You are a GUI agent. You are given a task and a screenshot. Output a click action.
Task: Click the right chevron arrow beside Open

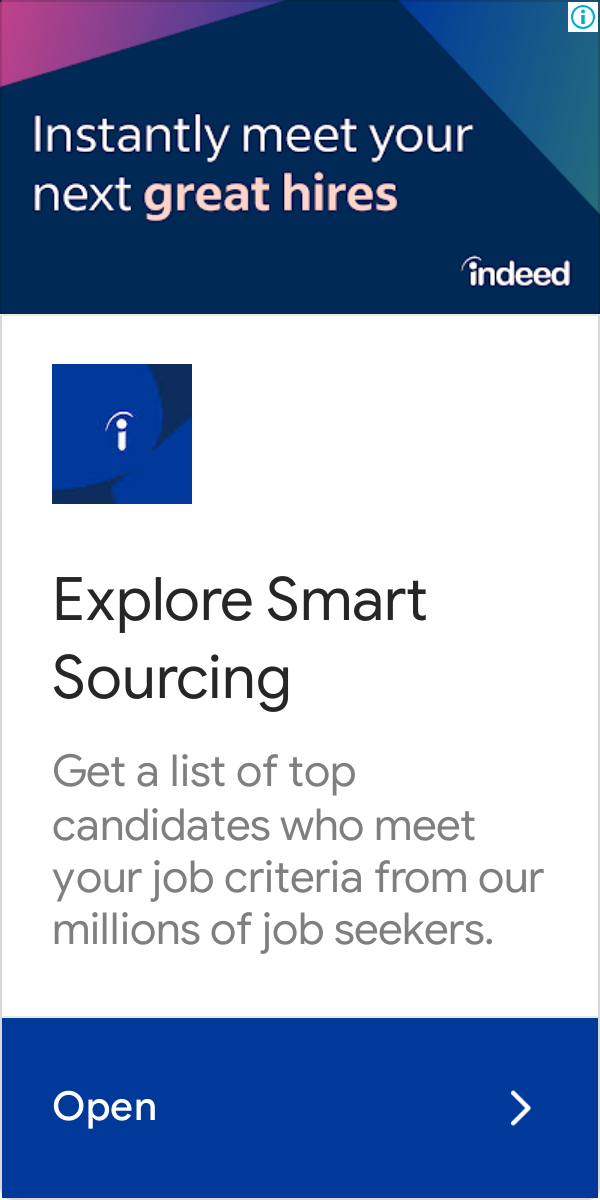tap(520, 1108)
